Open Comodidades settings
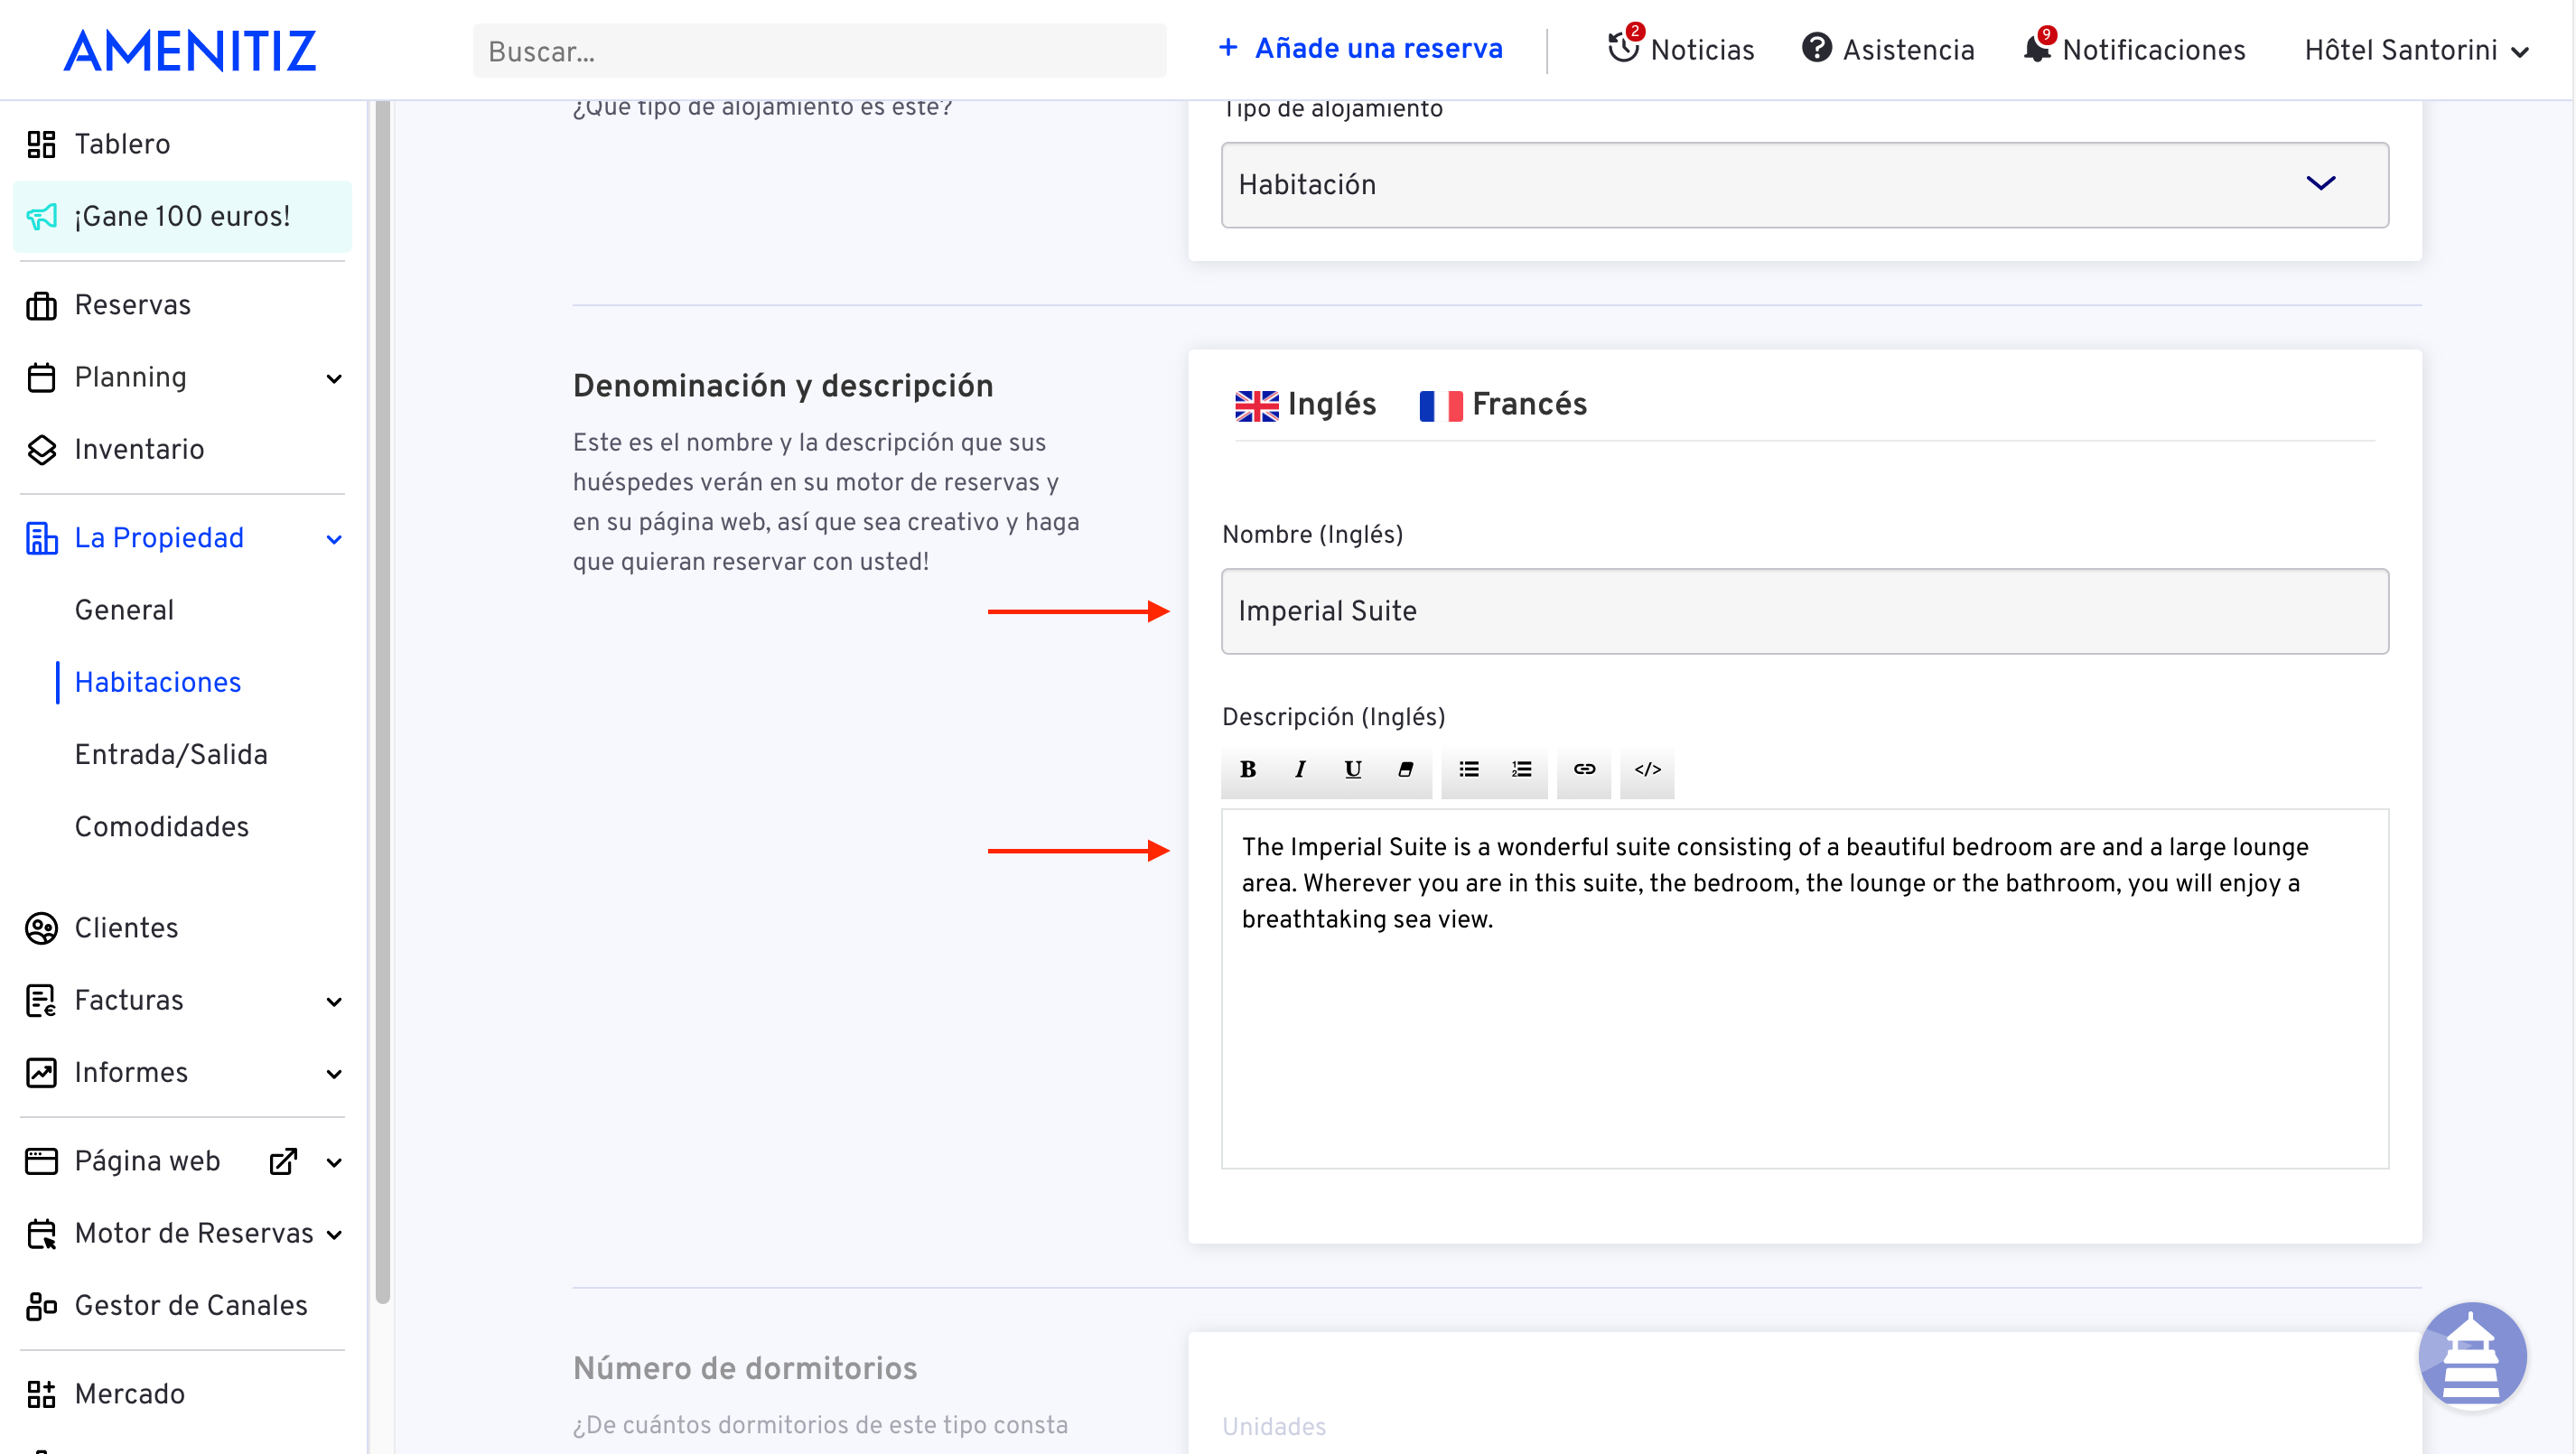Screen dimensions: 2576x1454 coord(162,827)
